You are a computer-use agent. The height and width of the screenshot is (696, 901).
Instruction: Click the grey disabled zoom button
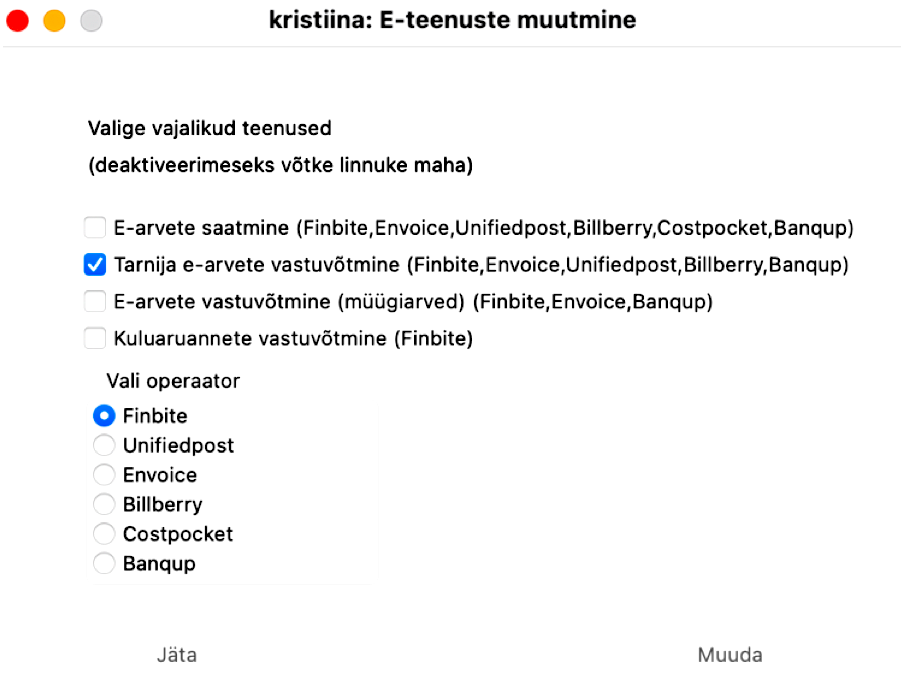pos(91,21)
